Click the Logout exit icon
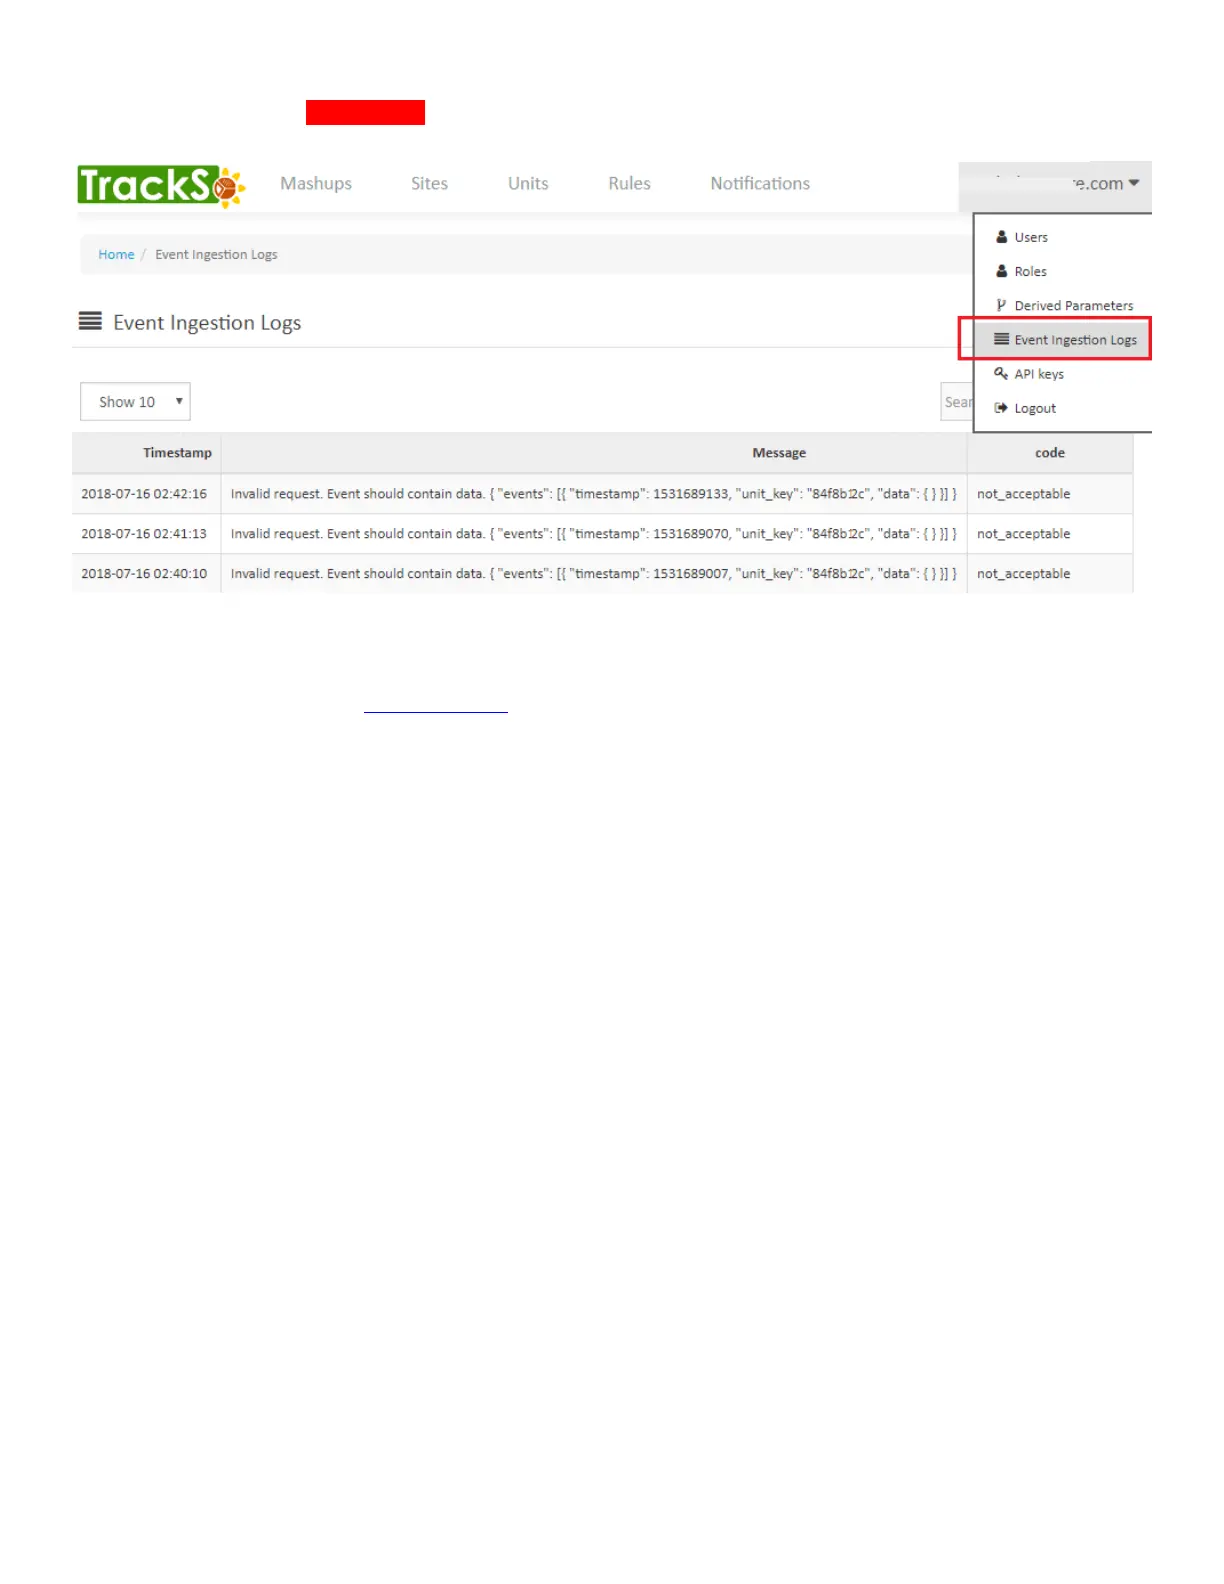 click(x=1001, y=407)
